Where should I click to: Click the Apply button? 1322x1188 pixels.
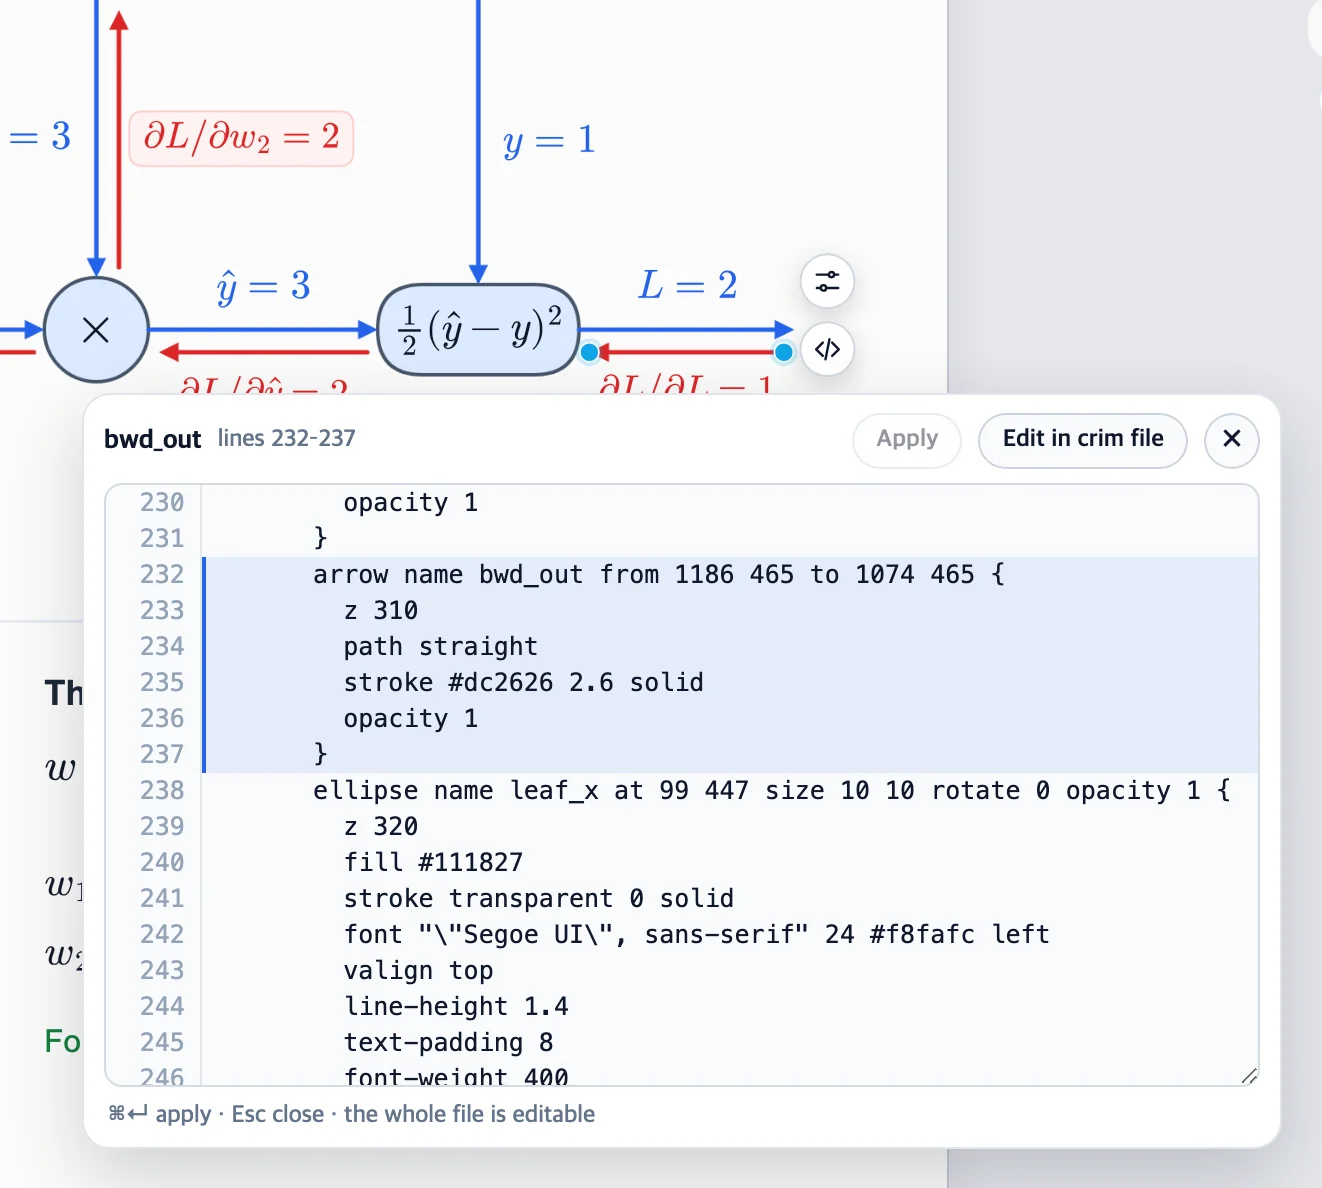(907, 439)
